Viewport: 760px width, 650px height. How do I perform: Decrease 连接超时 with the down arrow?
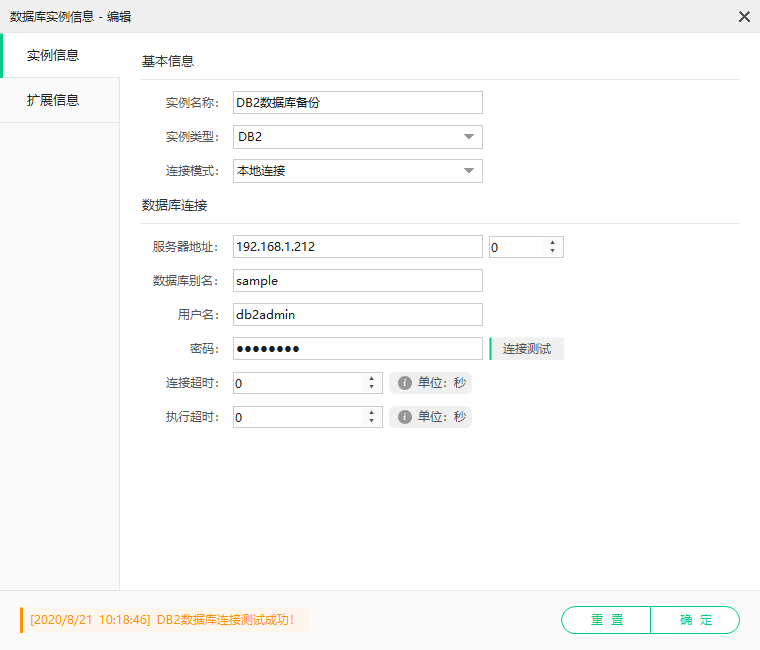point(372,387)
